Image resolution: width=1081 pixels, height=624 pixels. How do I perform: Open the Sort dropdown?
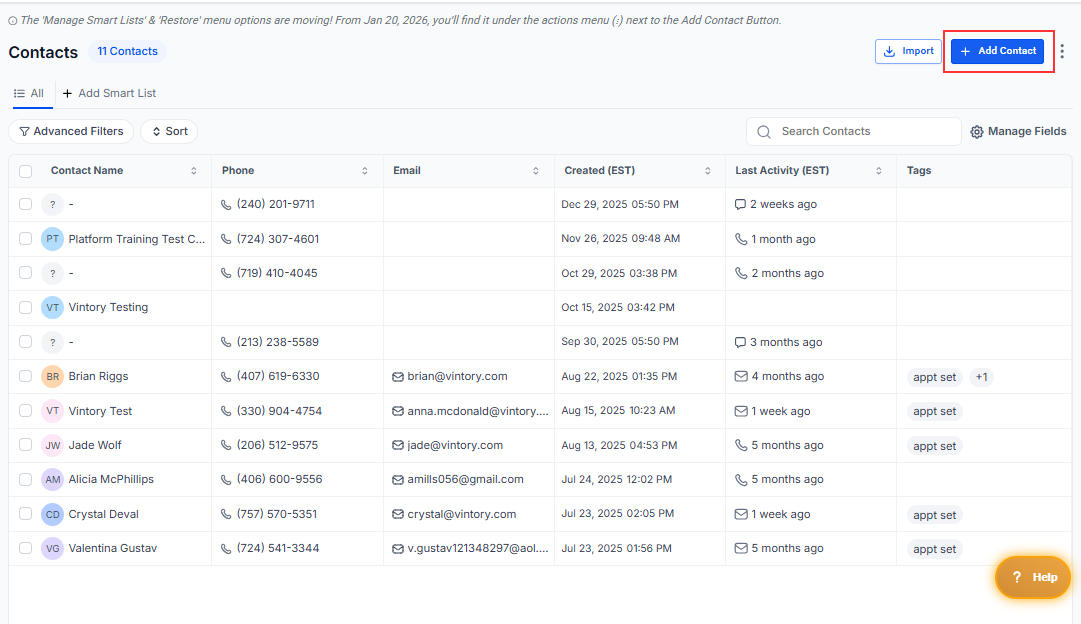[x=169, y=131]
